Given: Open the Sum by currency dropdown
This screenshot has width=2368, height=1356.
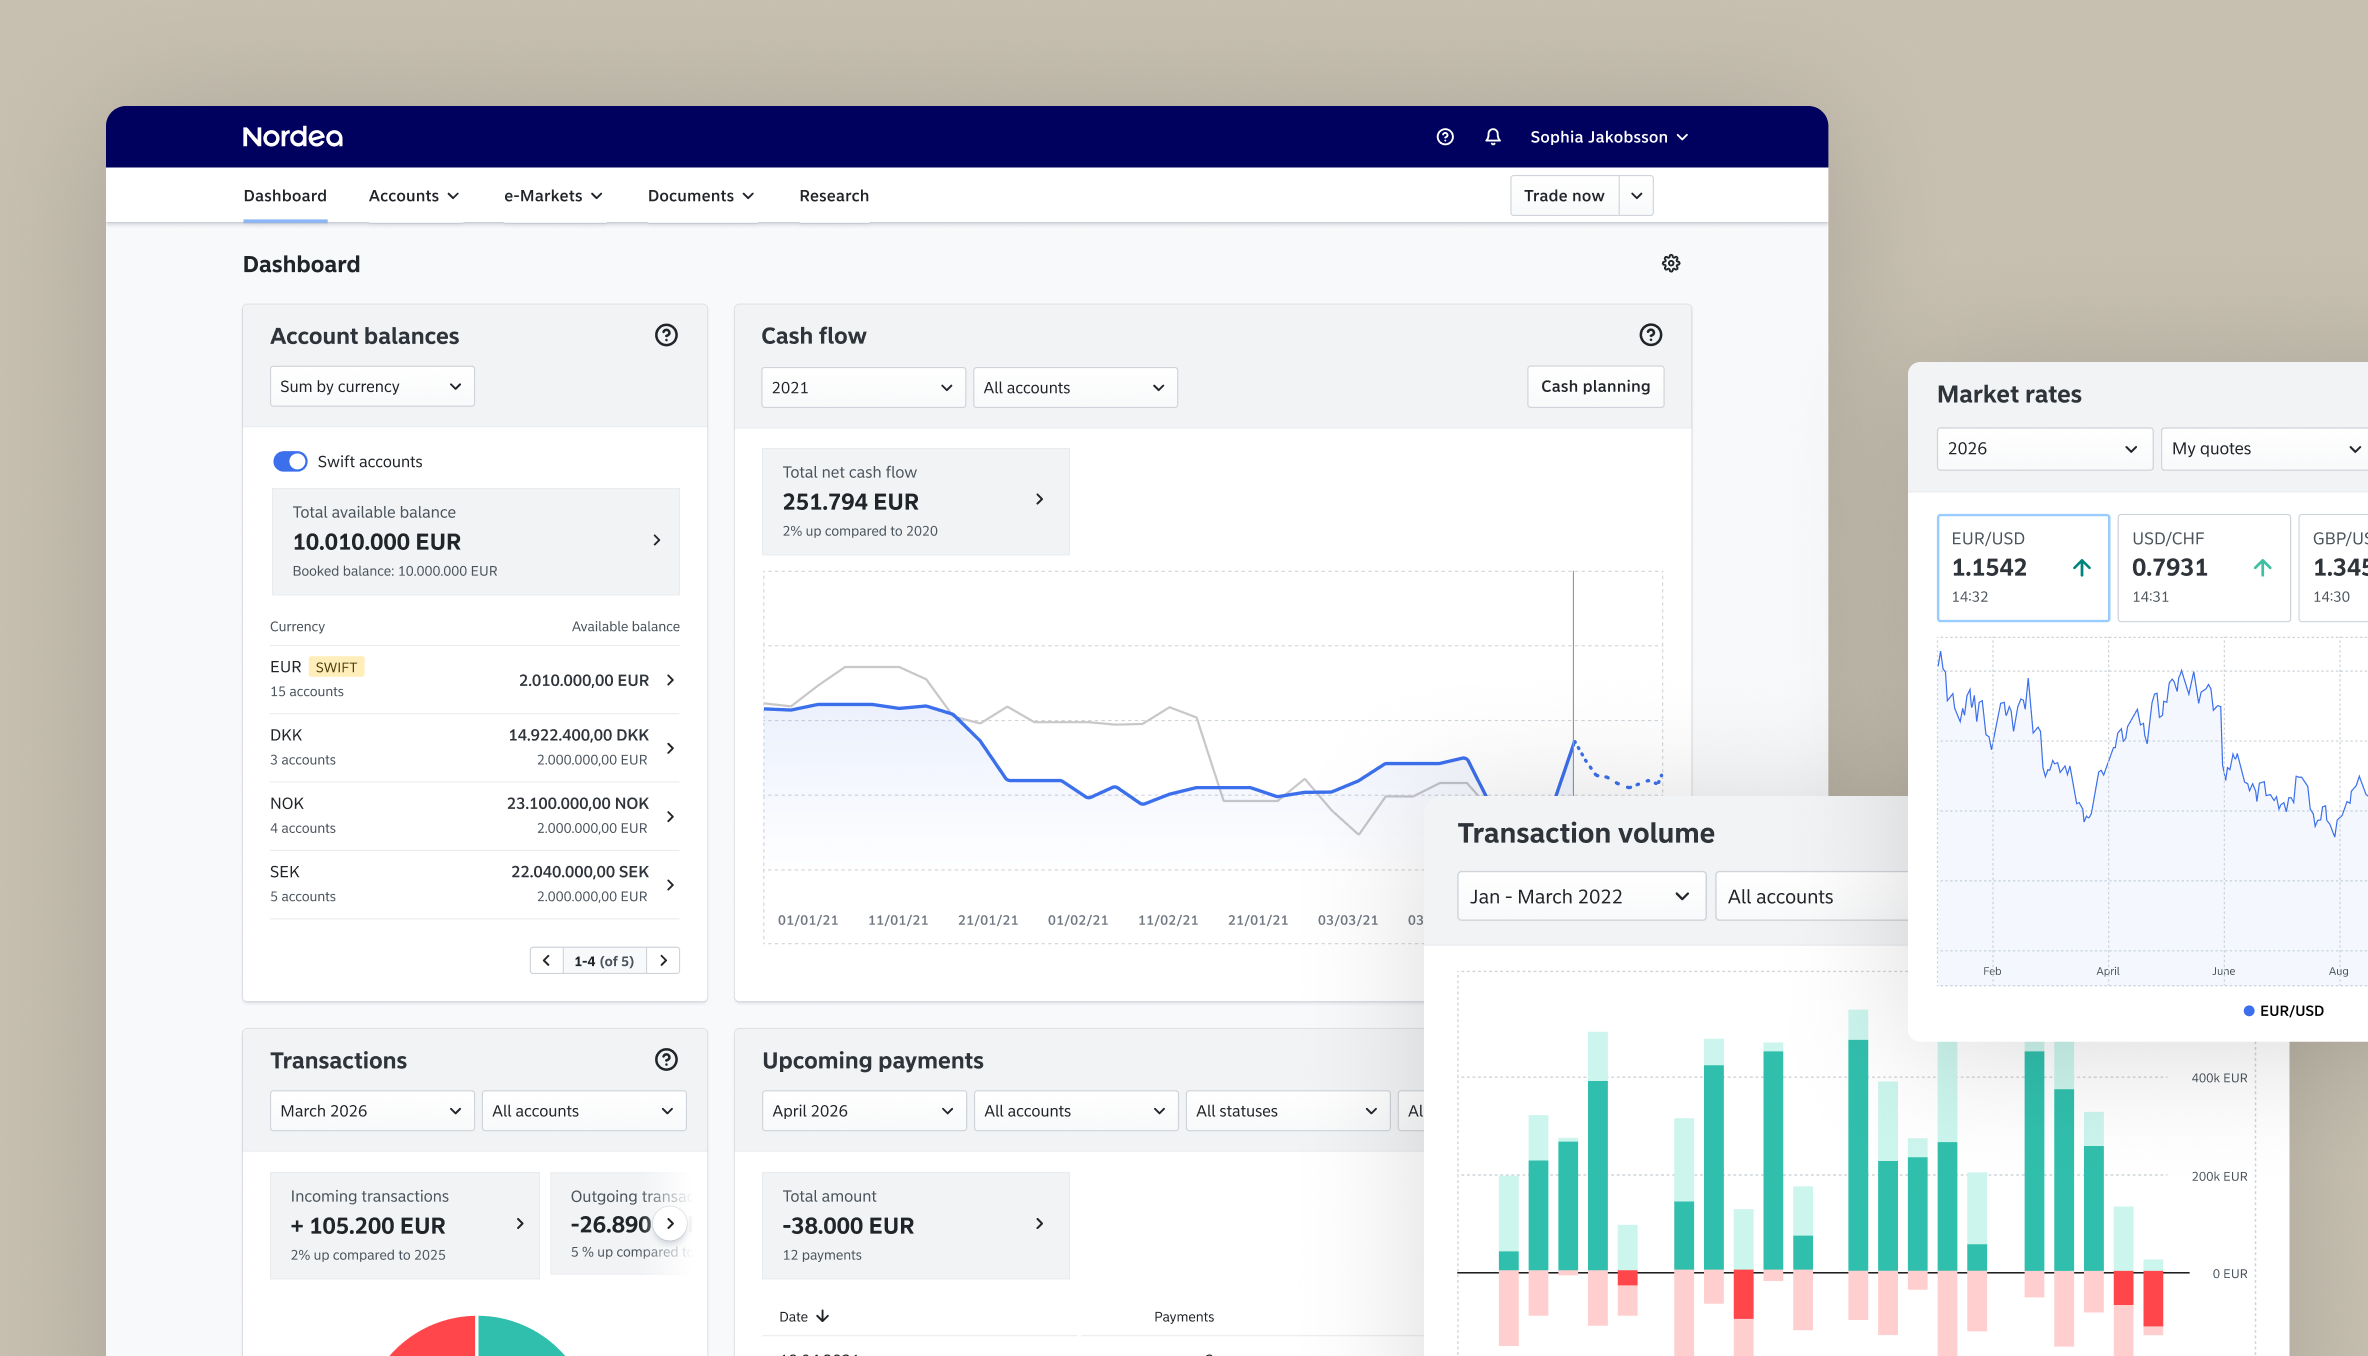Looking at the screenshot, I should [x=372, y=386].
